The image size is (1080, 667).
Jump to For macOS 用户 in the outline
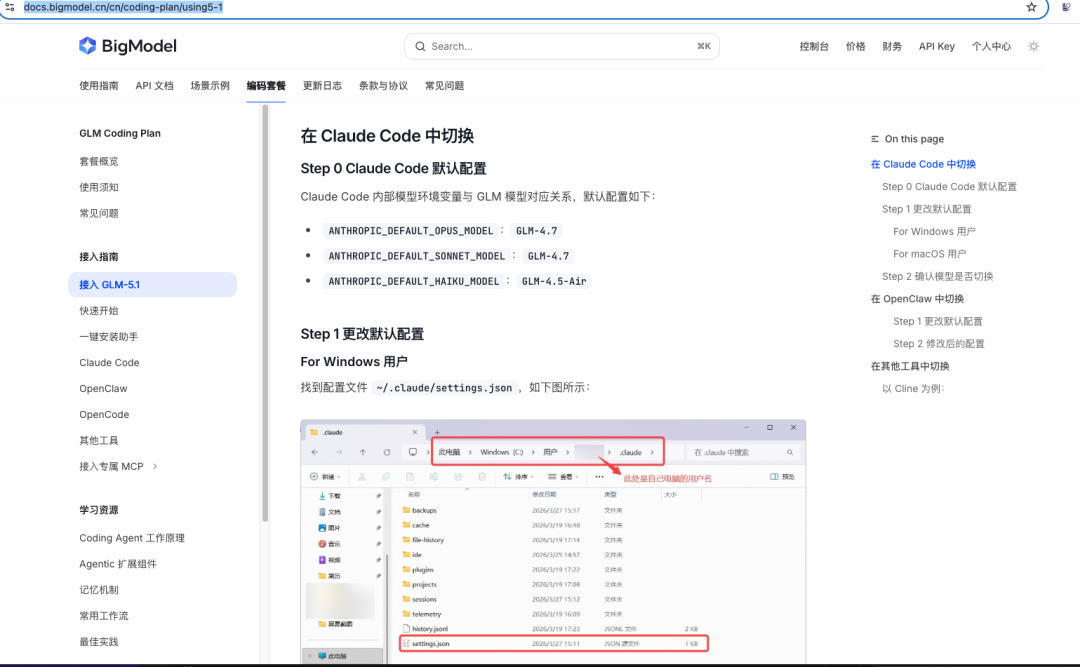click(x=929, y=254)
